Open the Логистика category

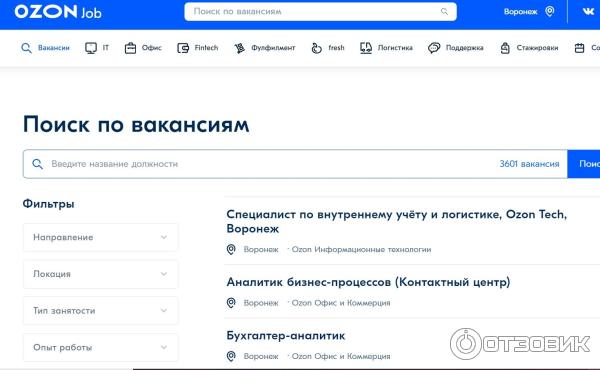point(386,48)
